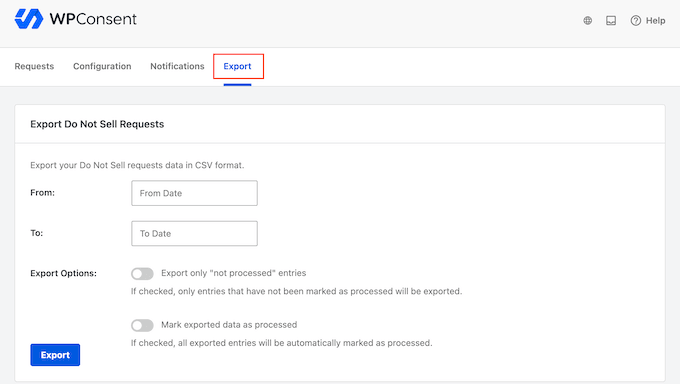Click the blue Export button

[x=55, y=355]
